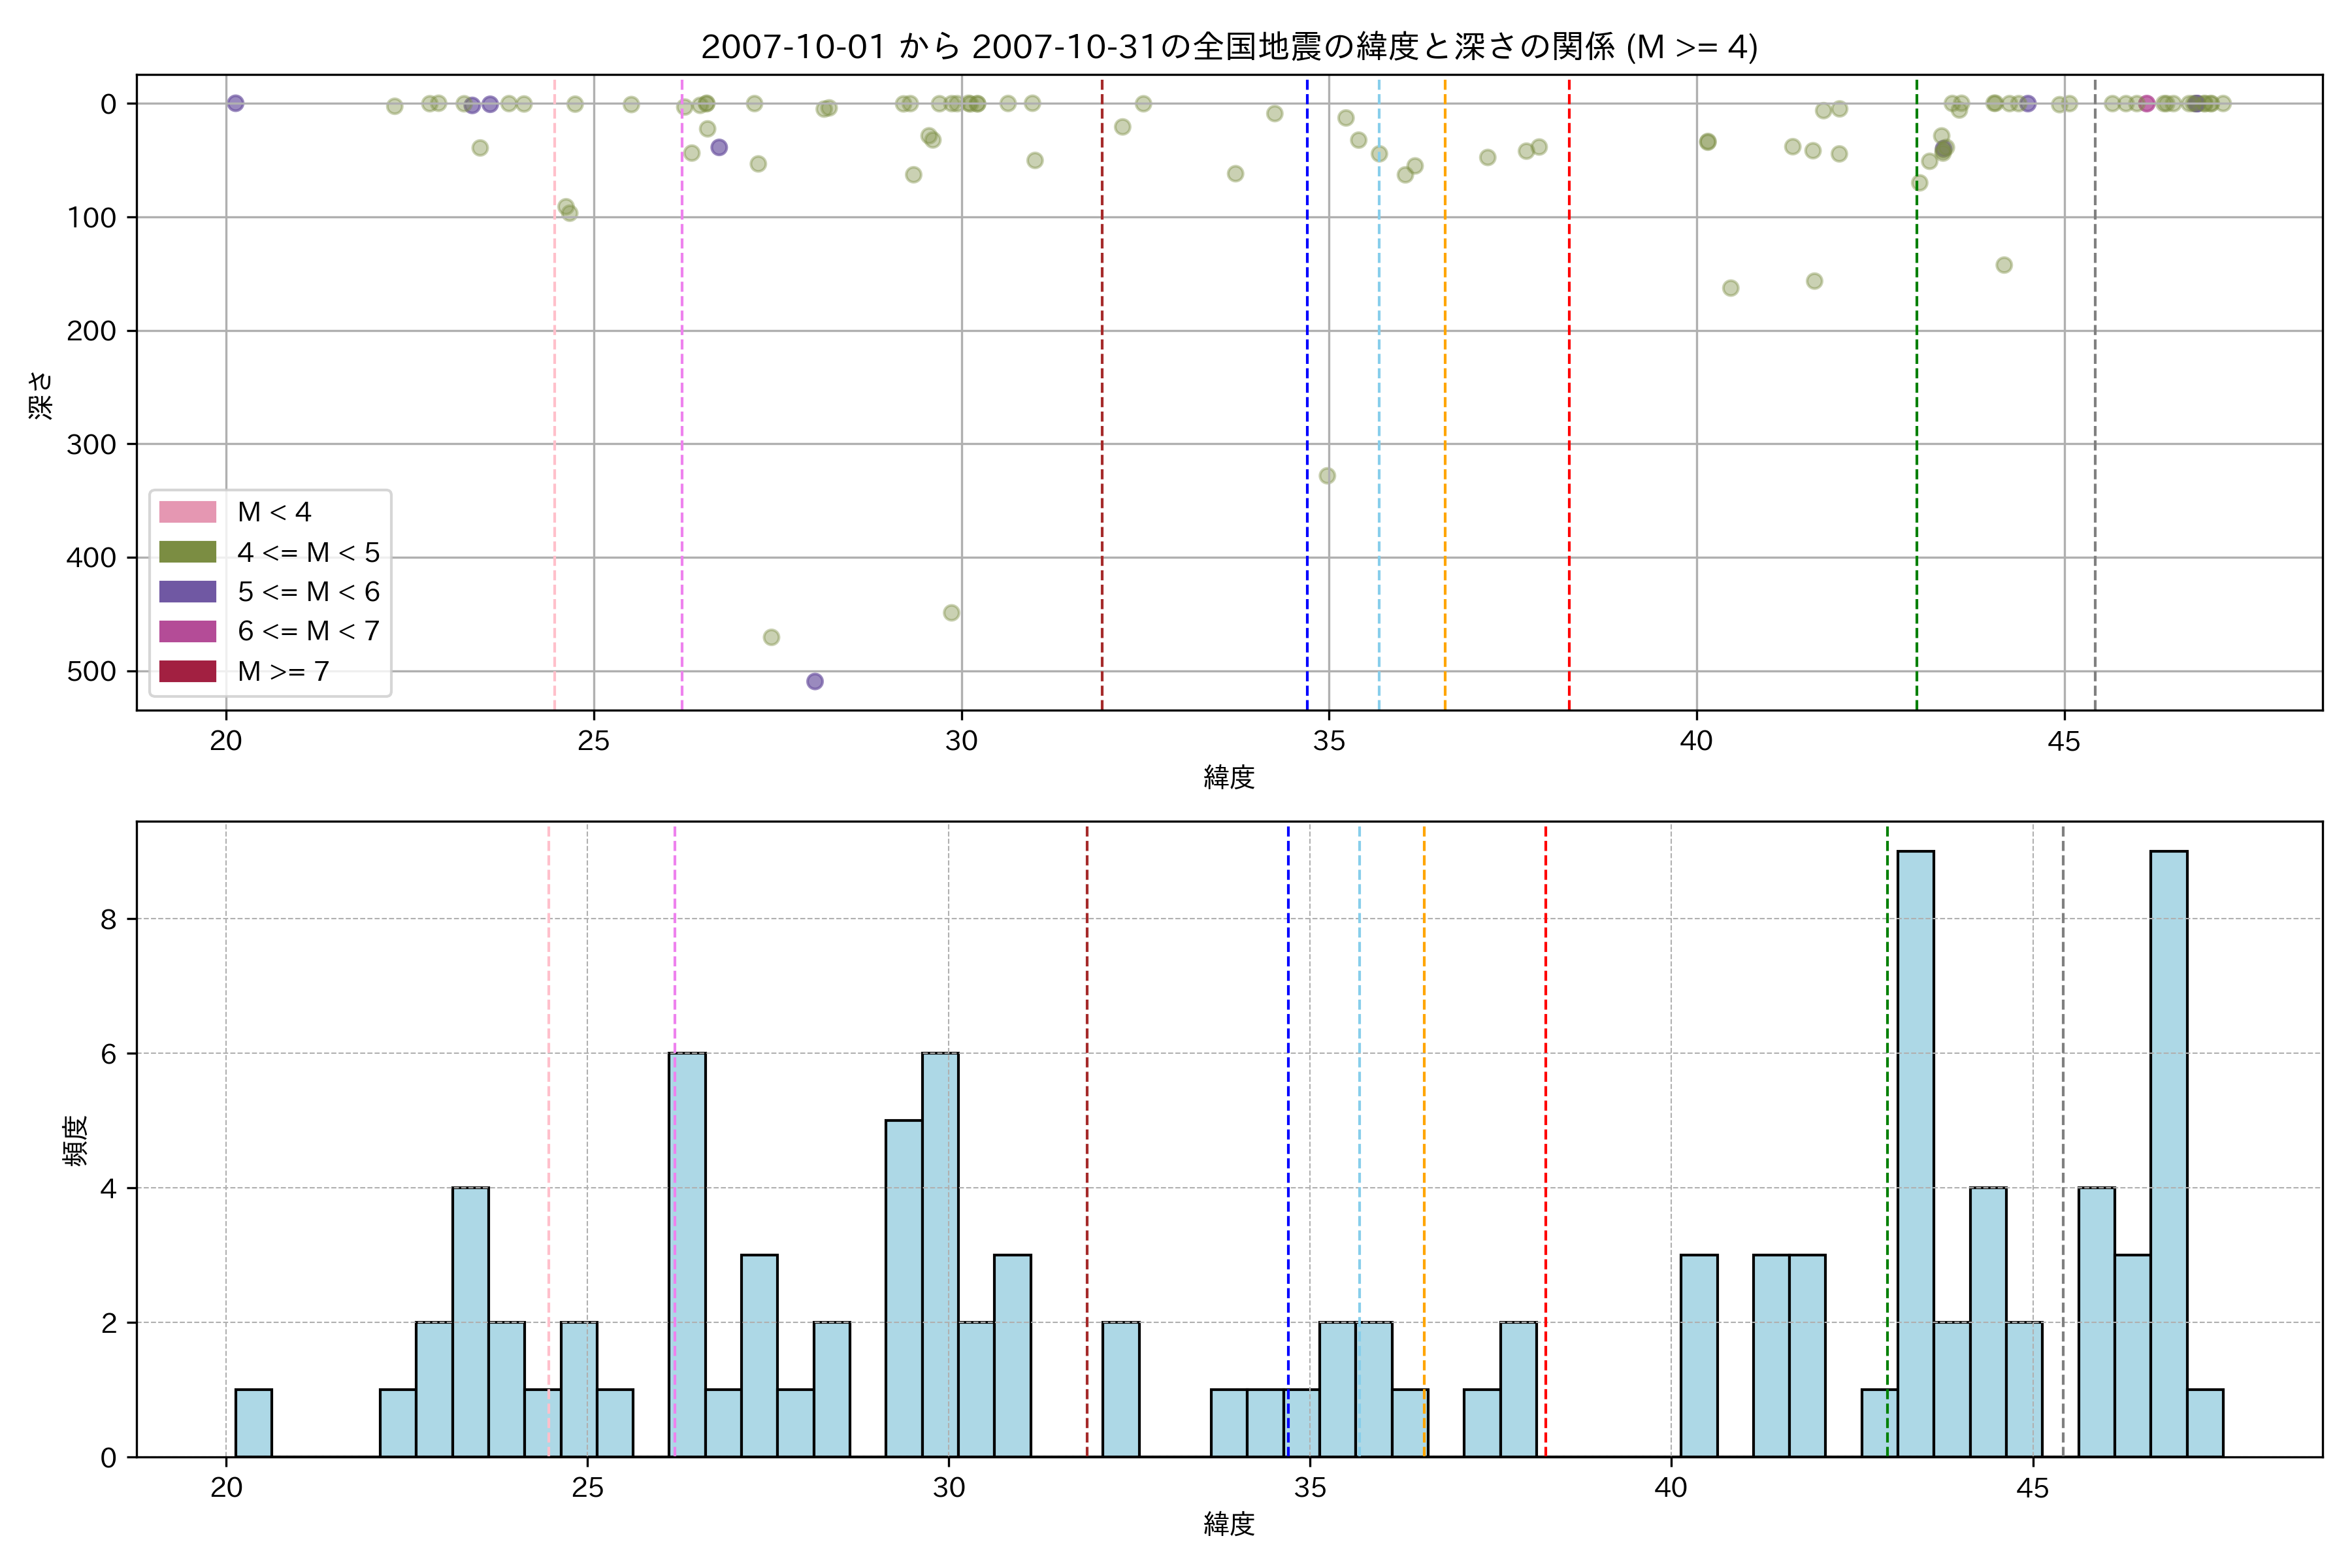Click the point near depth 450, latitude 30
Screen dimensions: 2352x1568
click(x=951, y=612)
